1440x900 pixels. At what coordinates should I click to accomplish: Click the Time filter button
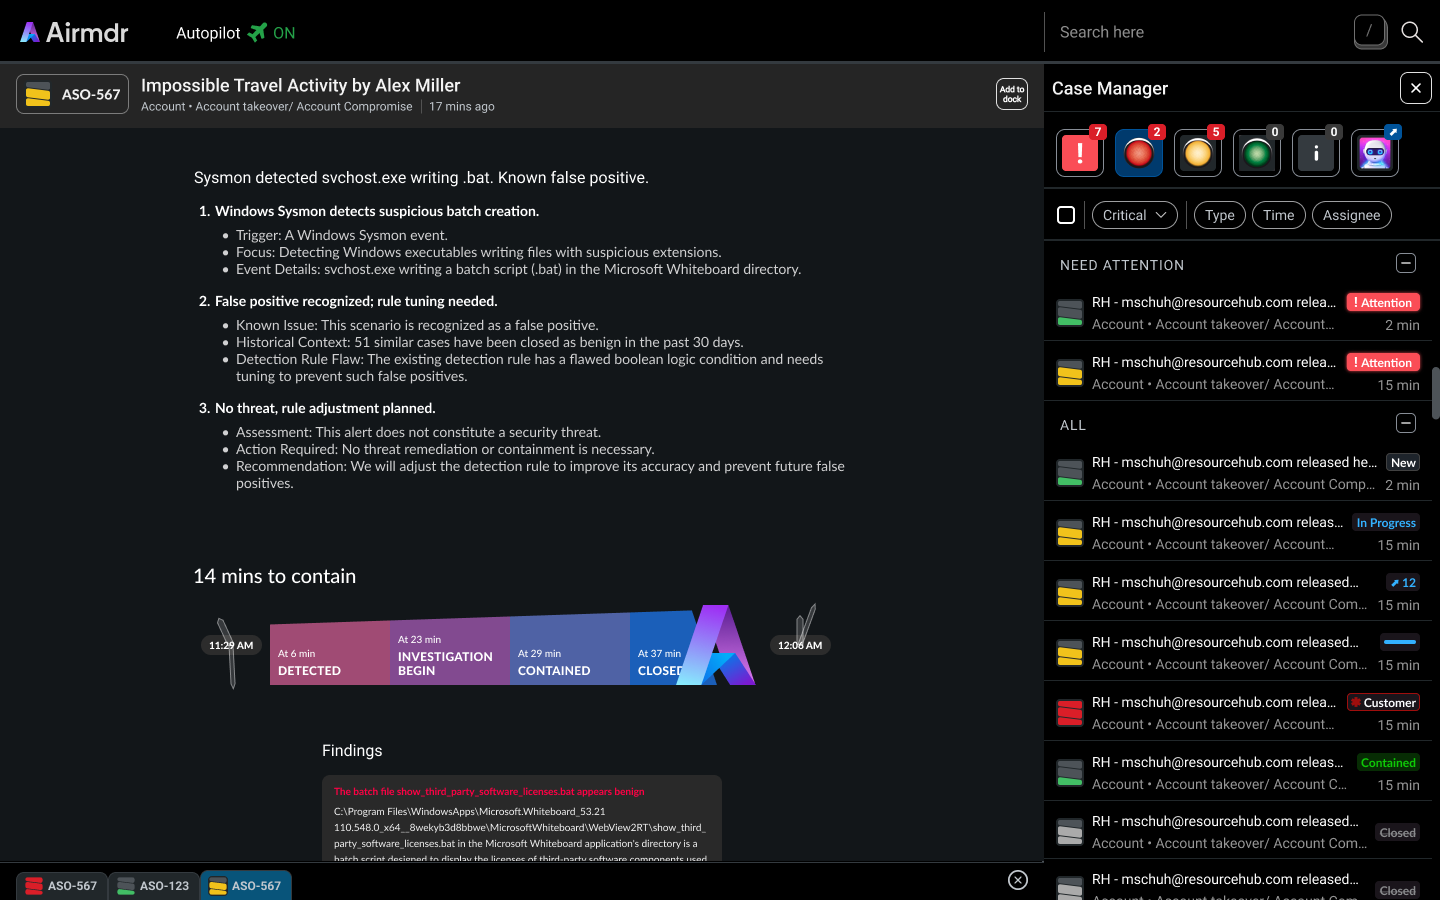click(x=1278, y=215)
